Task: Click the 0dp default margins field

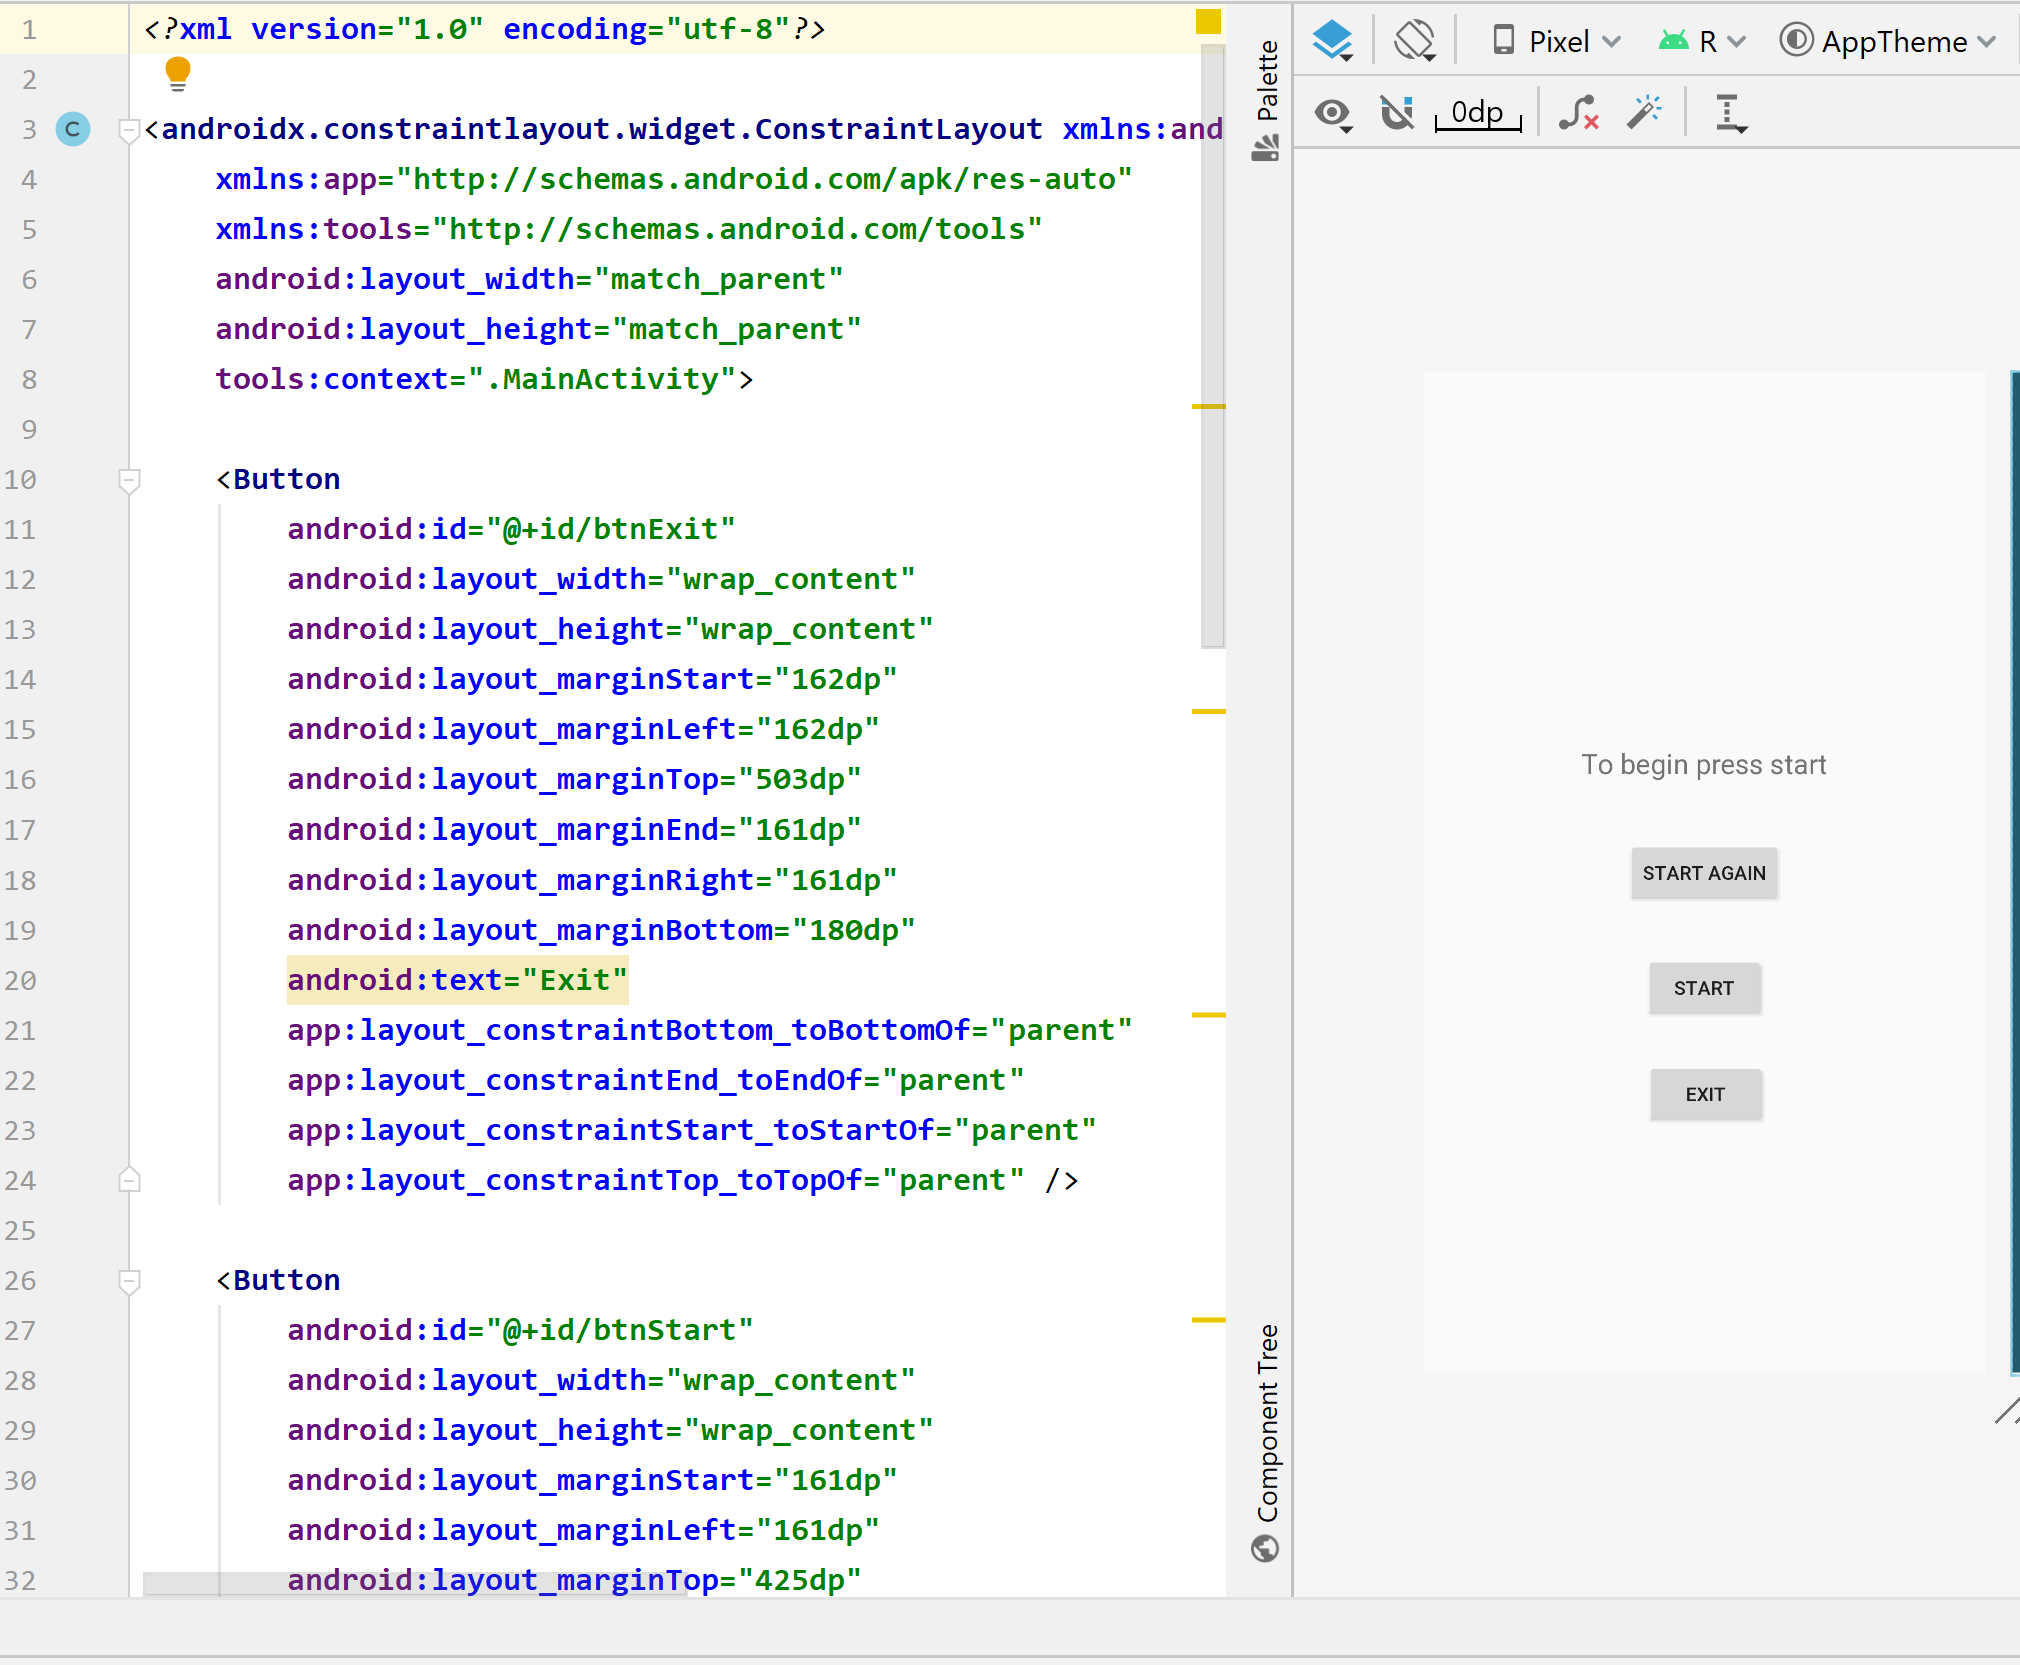Action: 1477,113
